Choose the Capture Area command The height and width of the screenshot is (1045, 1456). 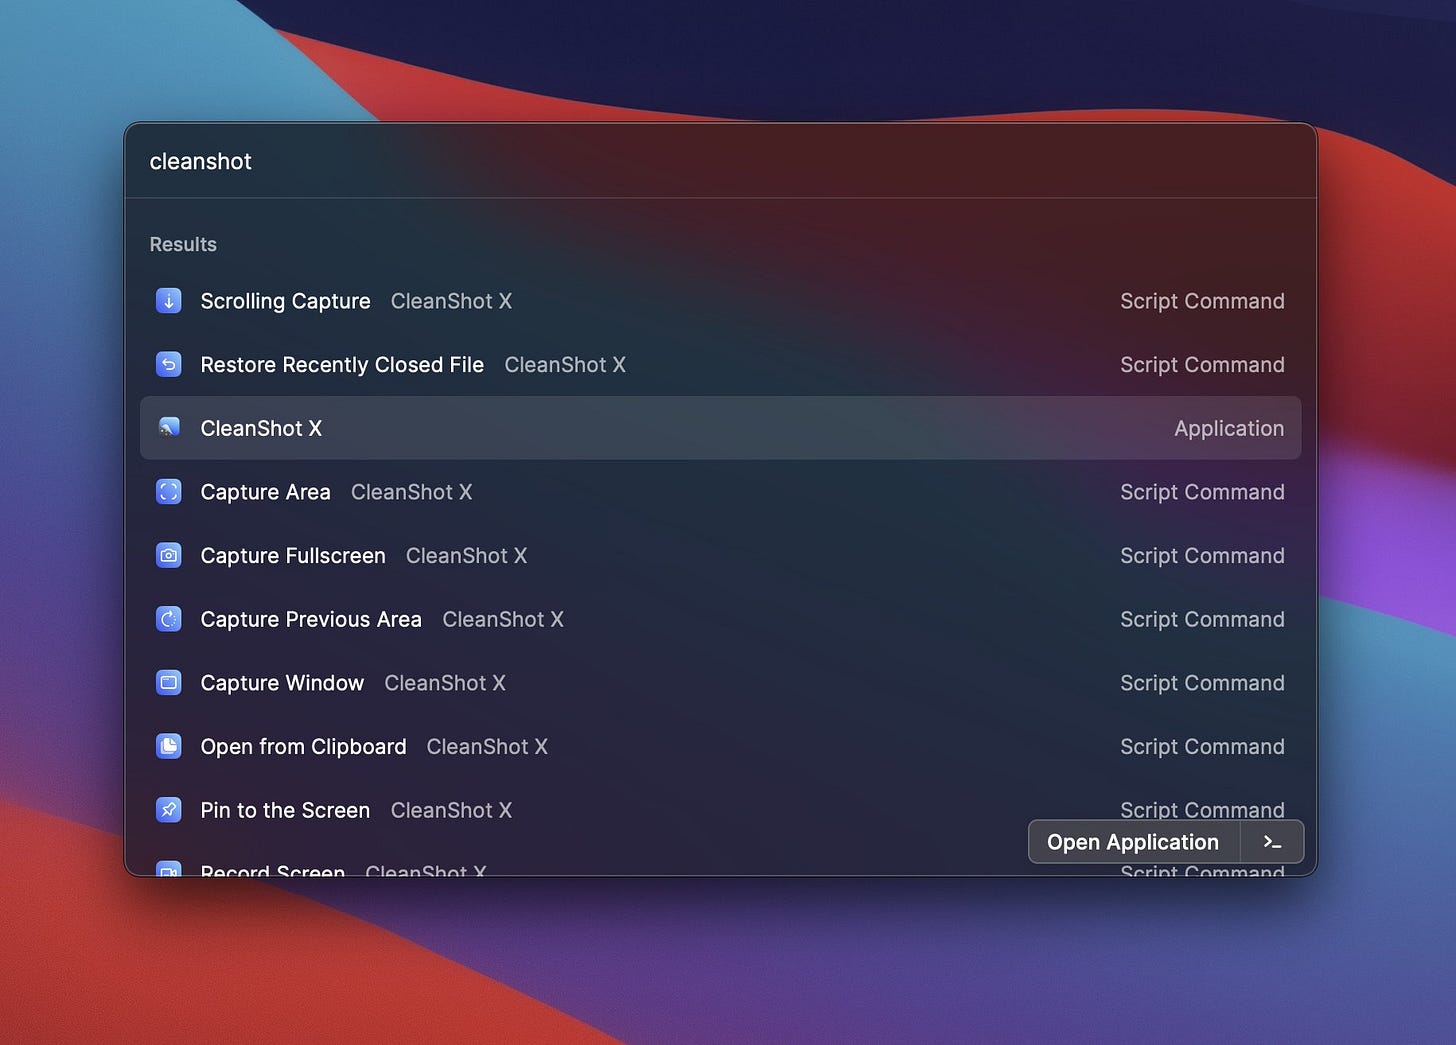(x=720, y=492)
